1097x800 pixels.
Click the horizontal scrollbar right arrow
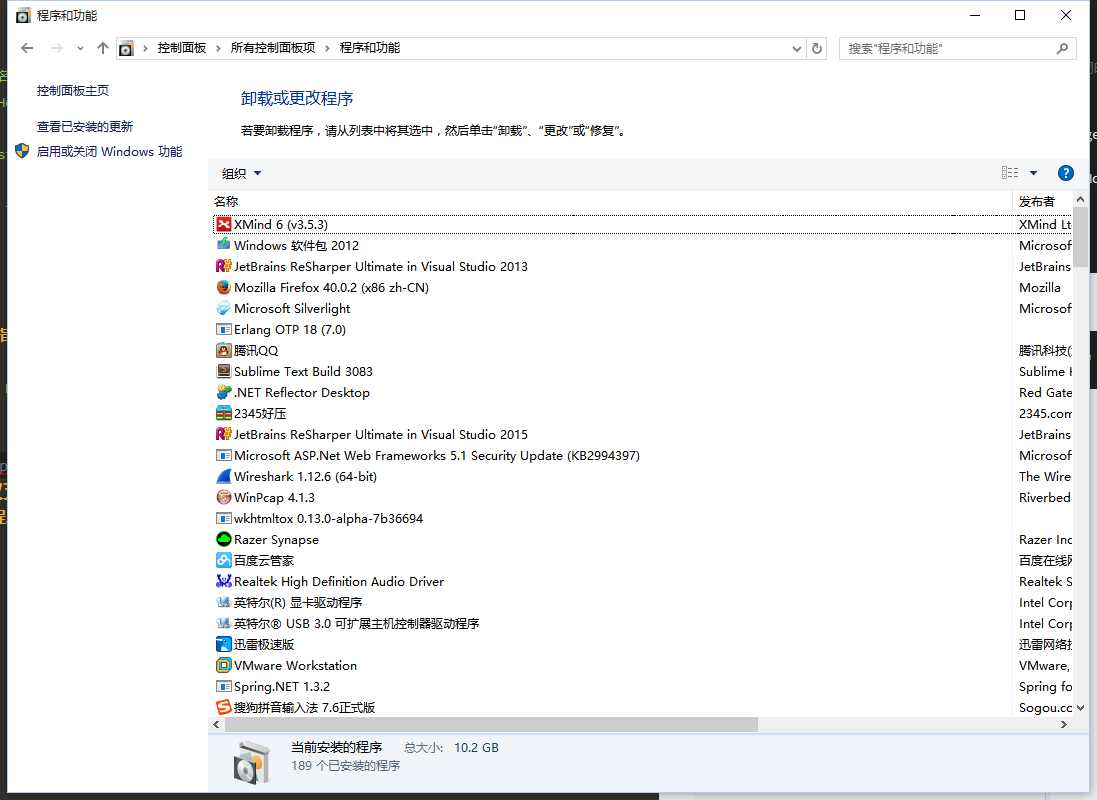pos(1064,724)
